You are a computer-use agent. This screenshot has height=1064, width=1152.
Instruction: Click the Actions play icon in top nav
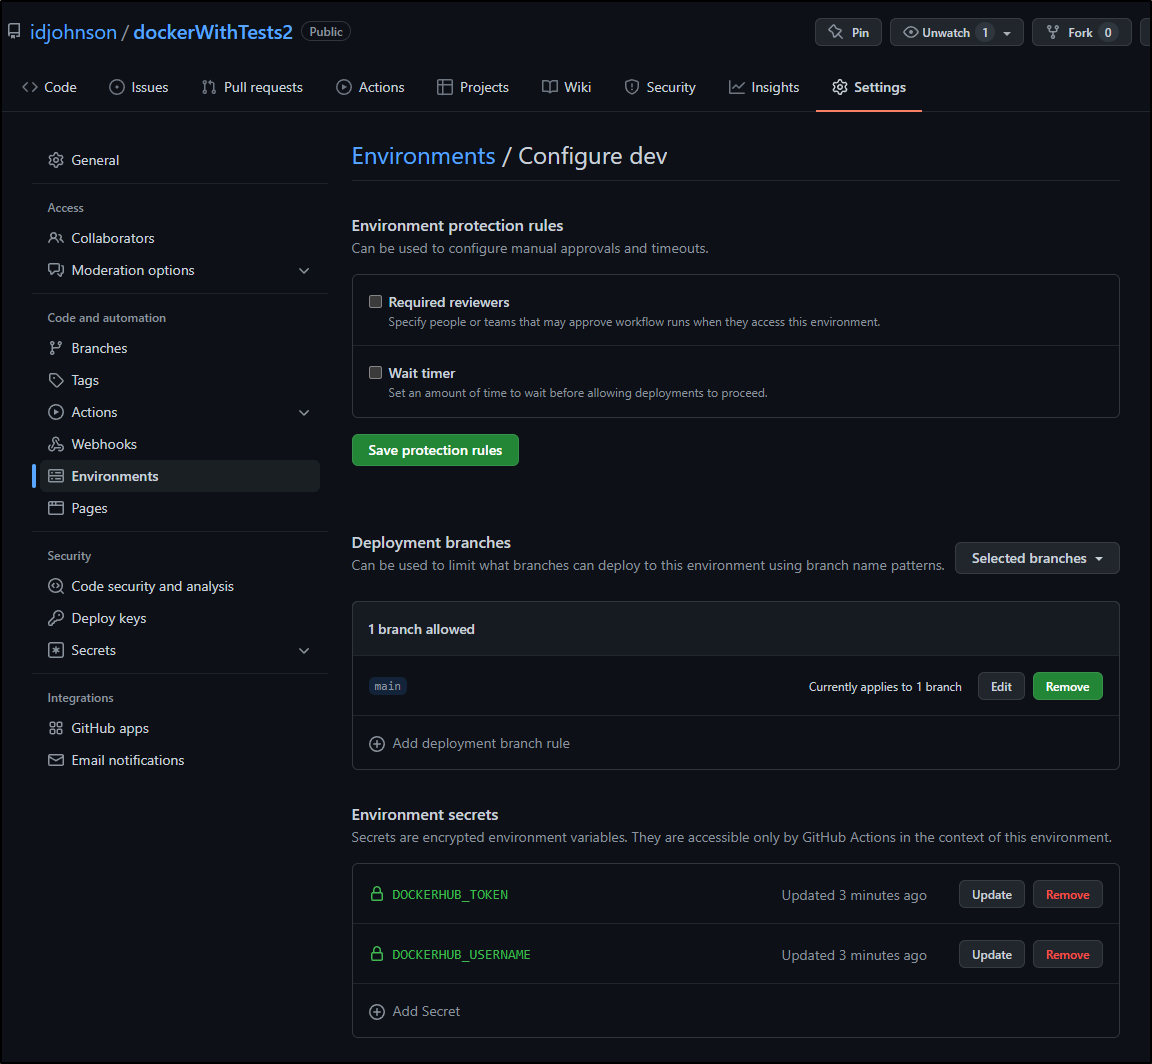point(344,87)
